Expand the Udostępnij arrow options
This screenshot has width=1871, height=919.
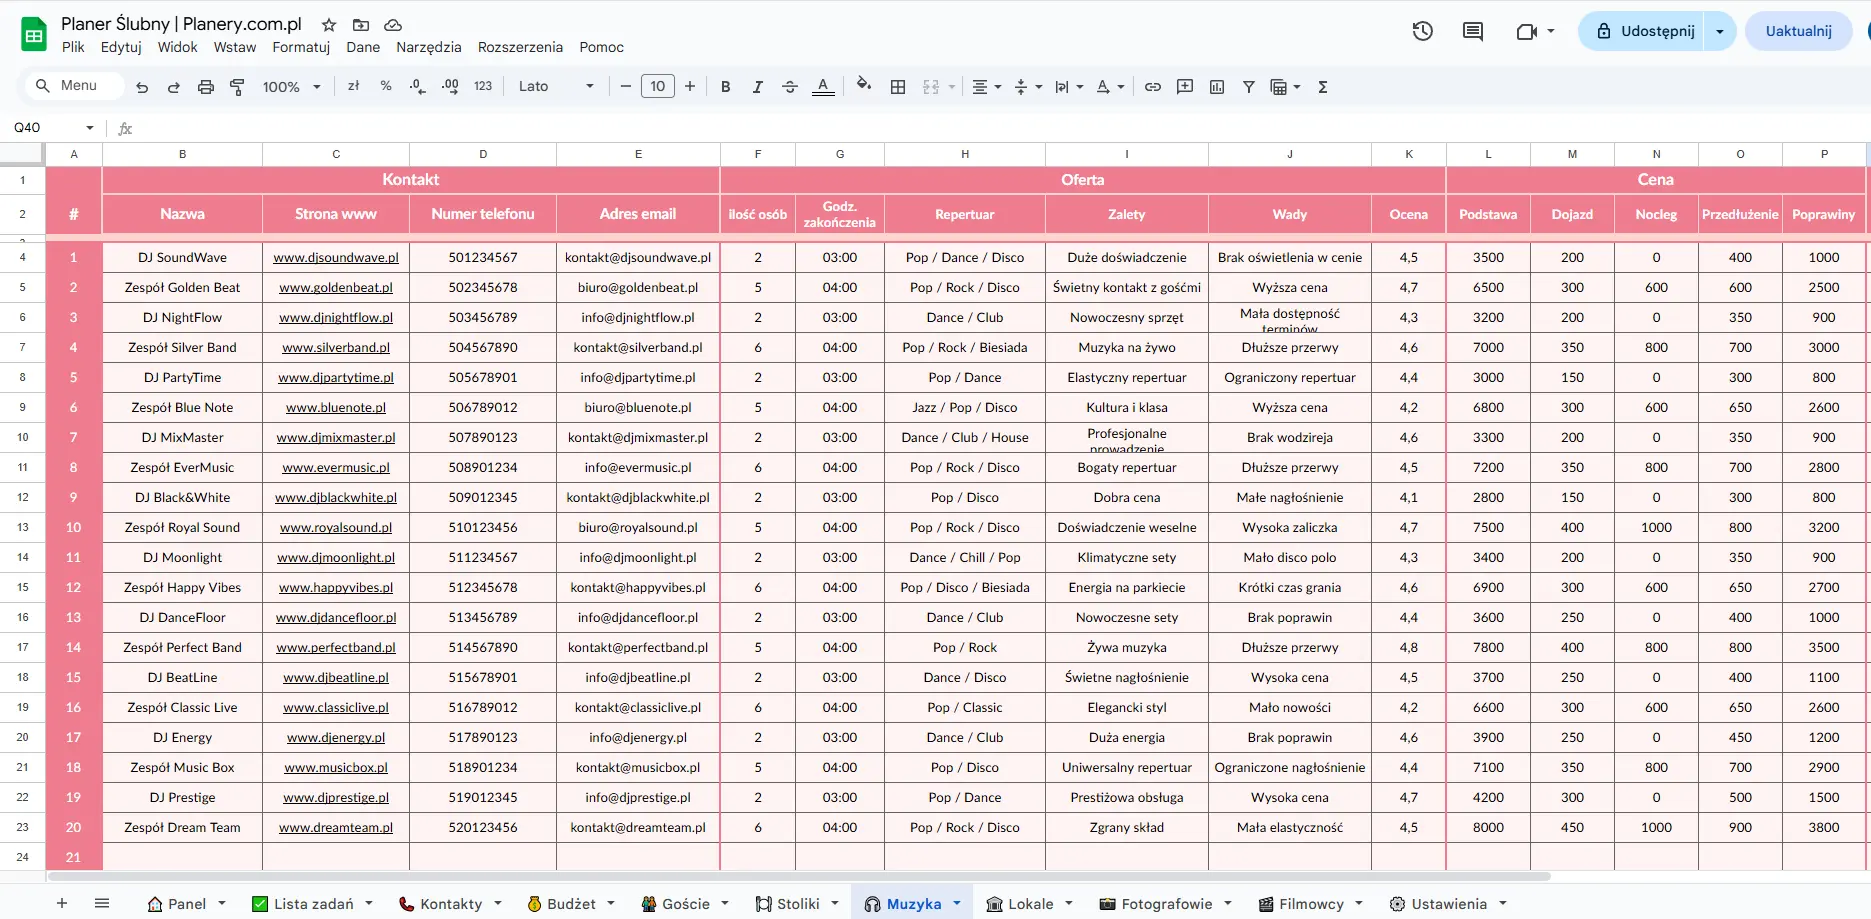[1720, 31]
